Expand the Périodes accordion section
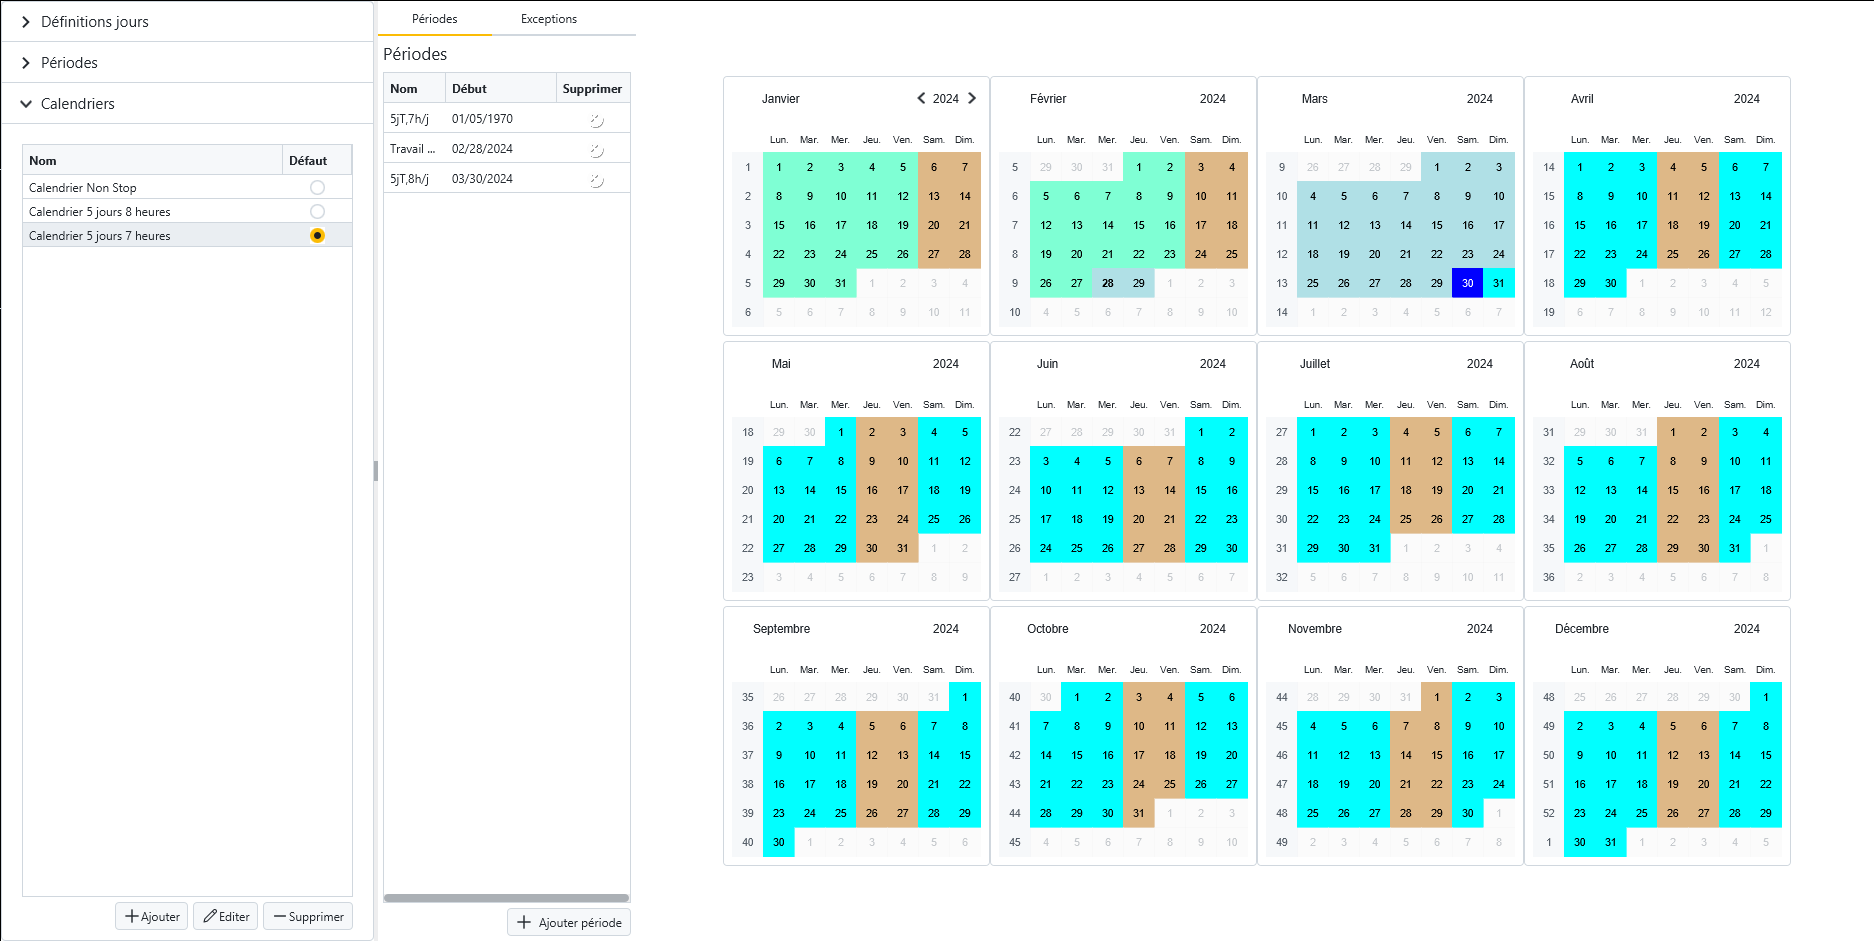 69,63
